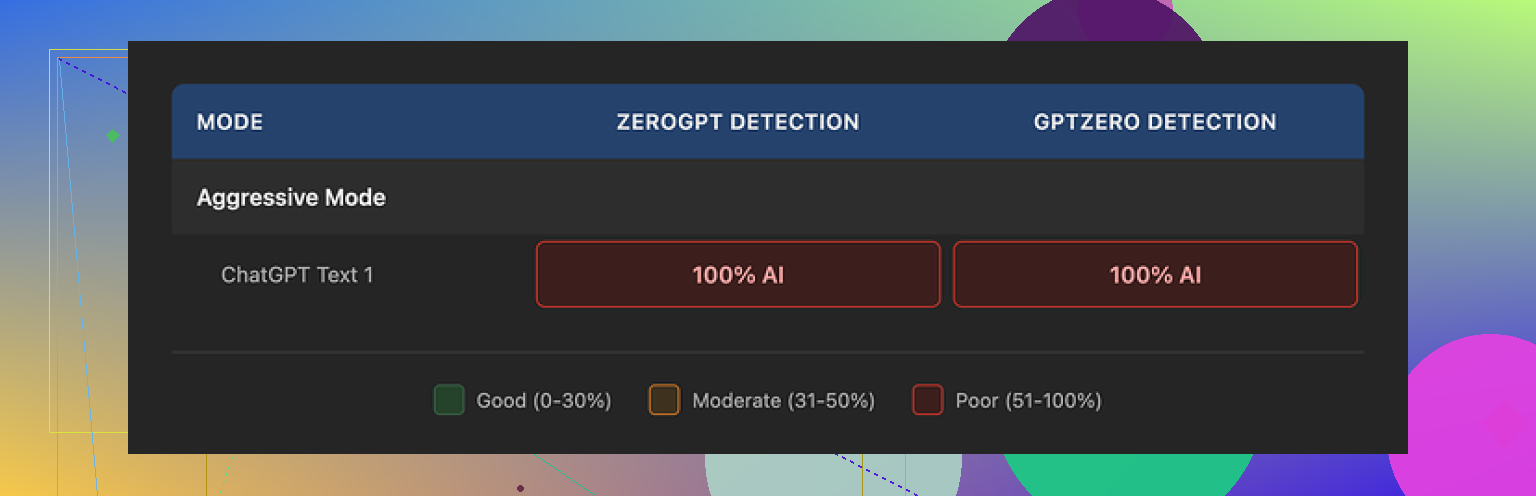Click the Good (0-30%) legend label
The height and width of the screenshot is (496, 1536).
544,401
